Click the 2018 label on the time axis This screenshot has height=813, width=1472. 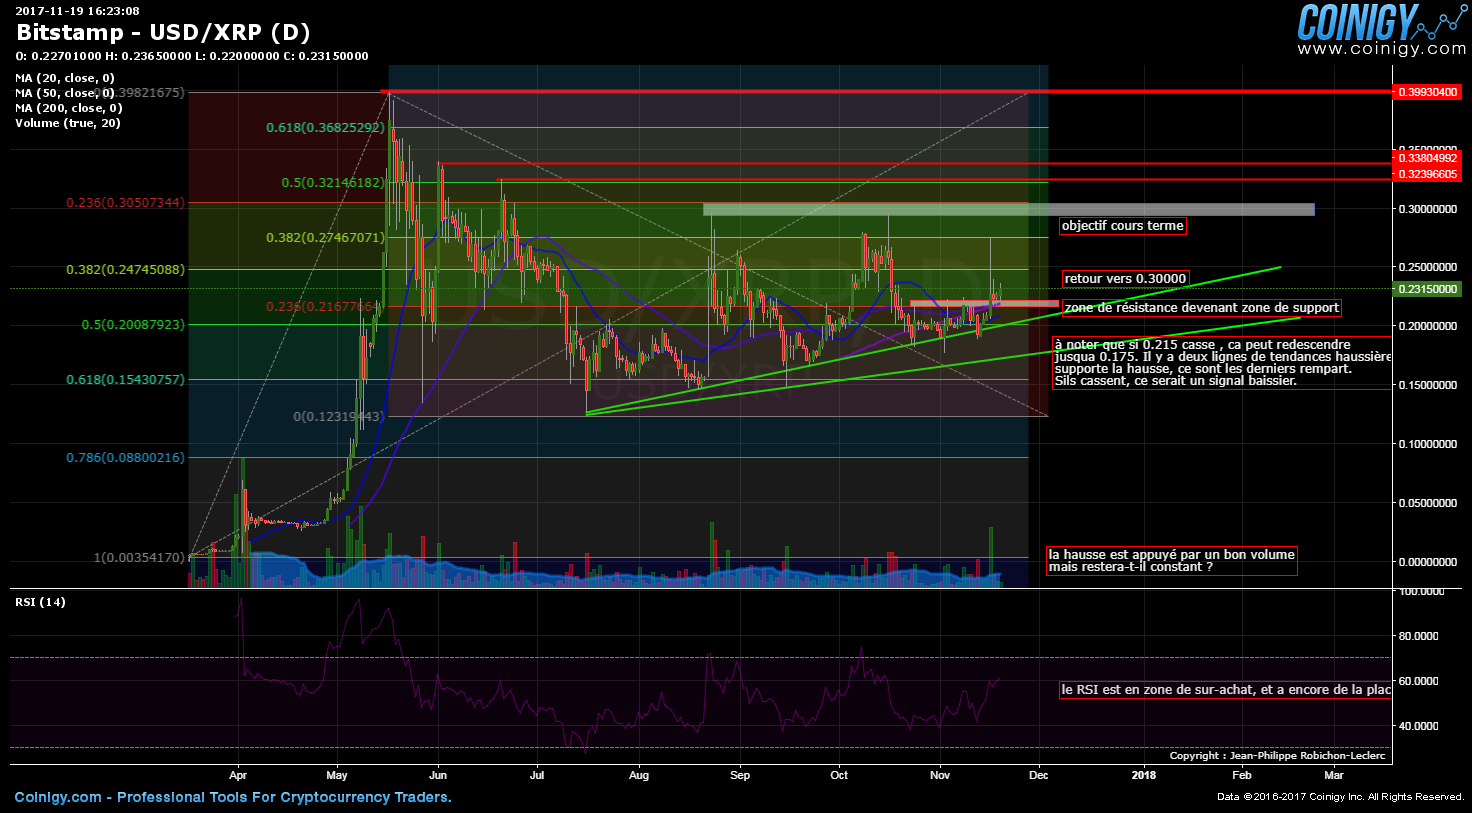click(x=1143, y=775)
